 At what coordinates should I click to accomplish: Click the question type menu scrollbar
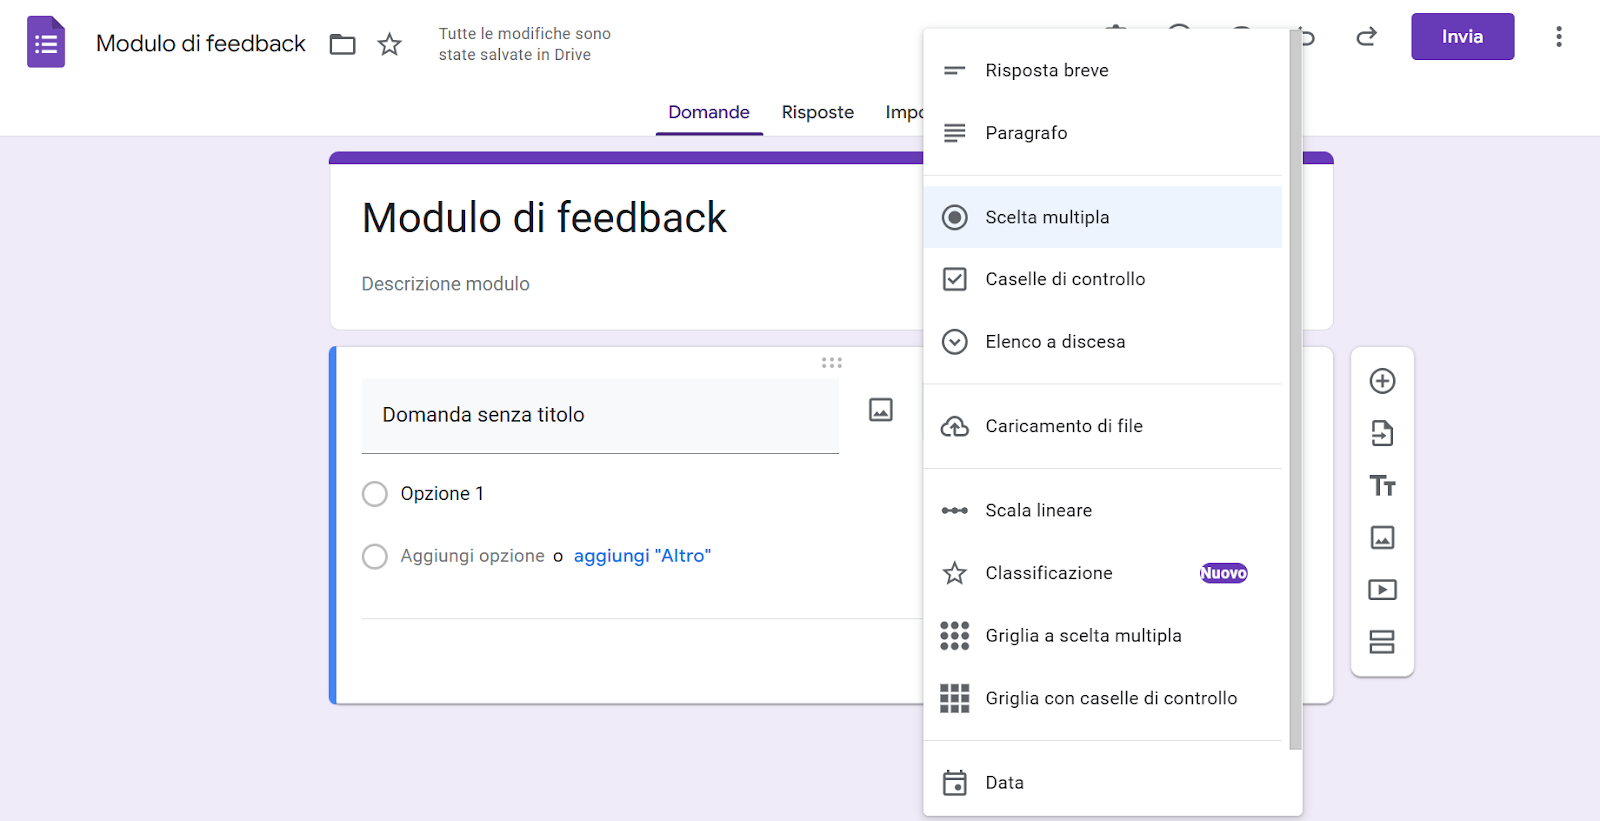[x=1295, y=400]
